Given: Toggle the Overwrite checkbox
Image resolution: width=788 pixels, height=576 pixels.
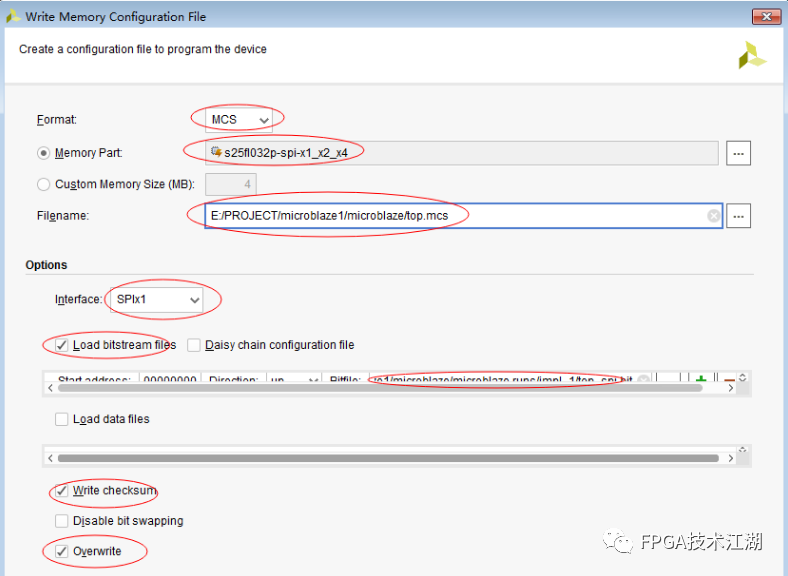Looking at the screenshot, I should [x=61, y=551].
